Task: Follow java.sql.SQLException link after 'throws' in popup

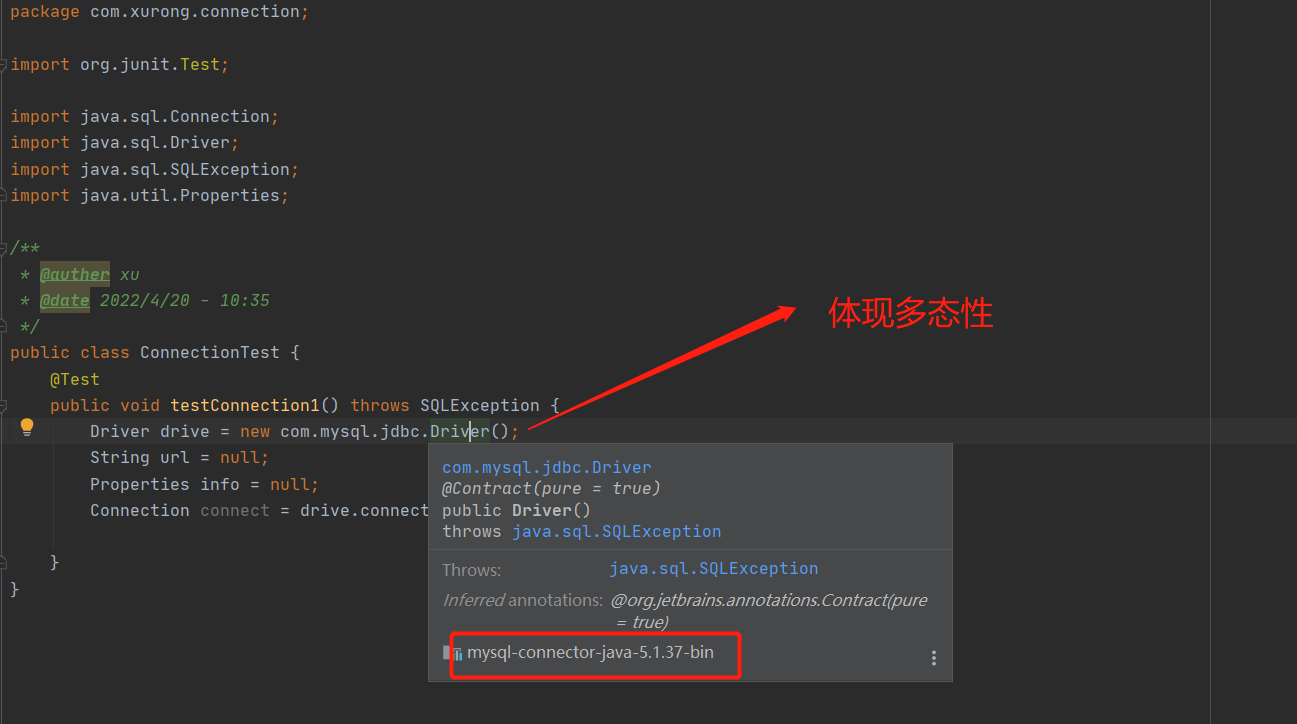Action: coord(617,531)
